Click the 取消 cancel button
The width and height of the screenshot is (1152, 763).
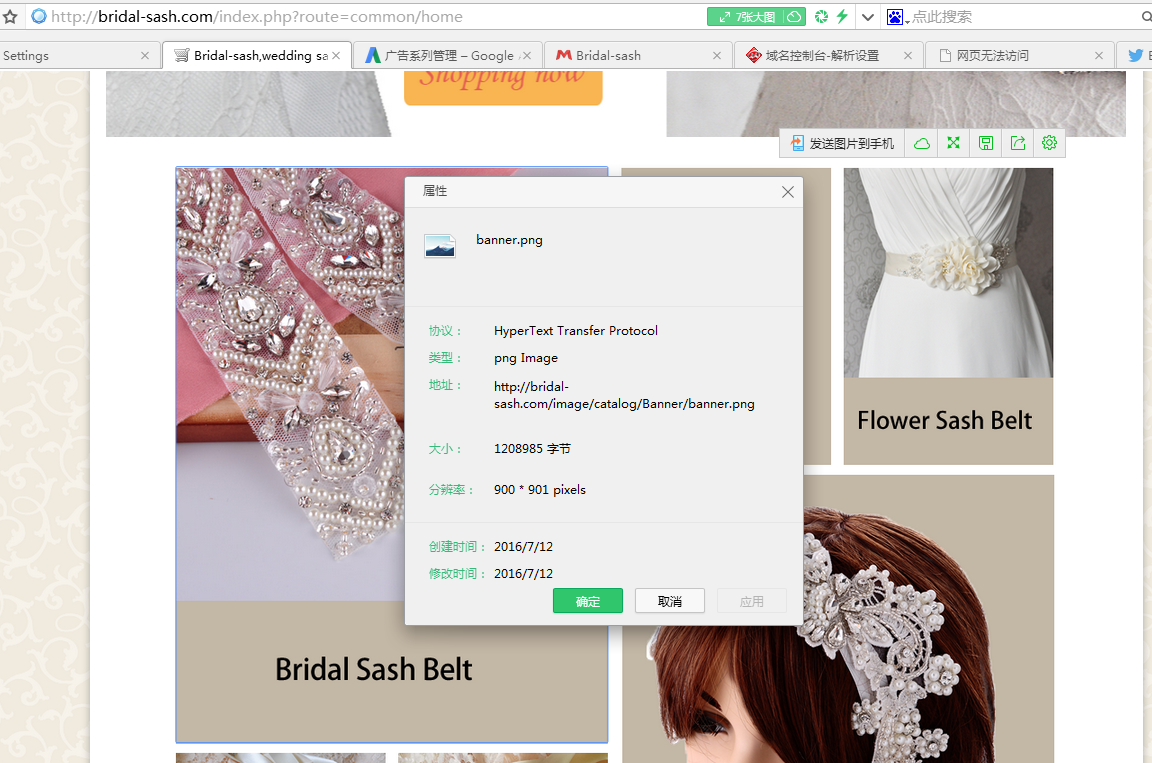click(x=670, y=601)
